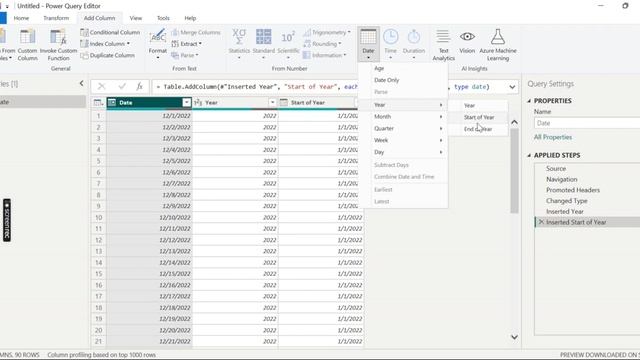Click the vertical scrollbar down arrow
640x360 pixels.
coord(514,337)
